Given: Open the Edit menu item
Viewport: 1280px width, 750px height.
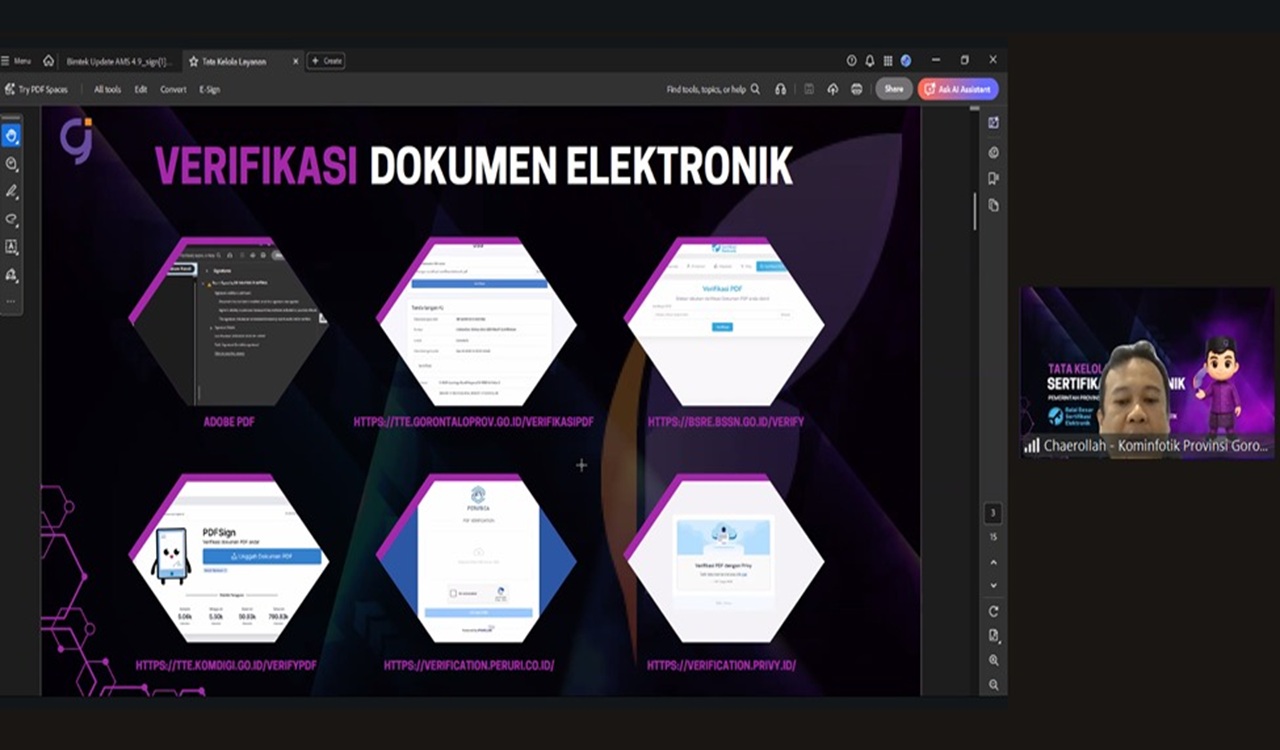Looking at the screenshot, I should (141, 89).
